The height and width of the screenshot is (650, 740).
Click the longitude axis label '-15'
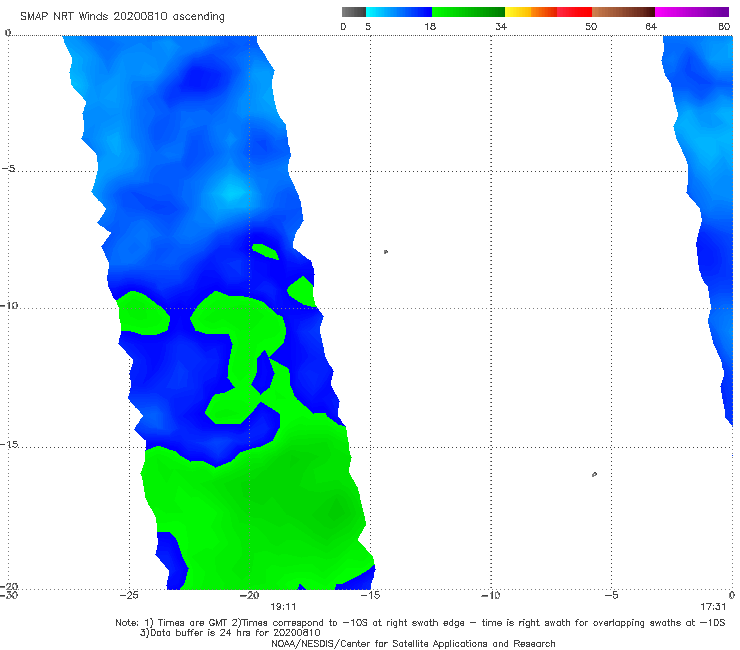pos(370,595)
